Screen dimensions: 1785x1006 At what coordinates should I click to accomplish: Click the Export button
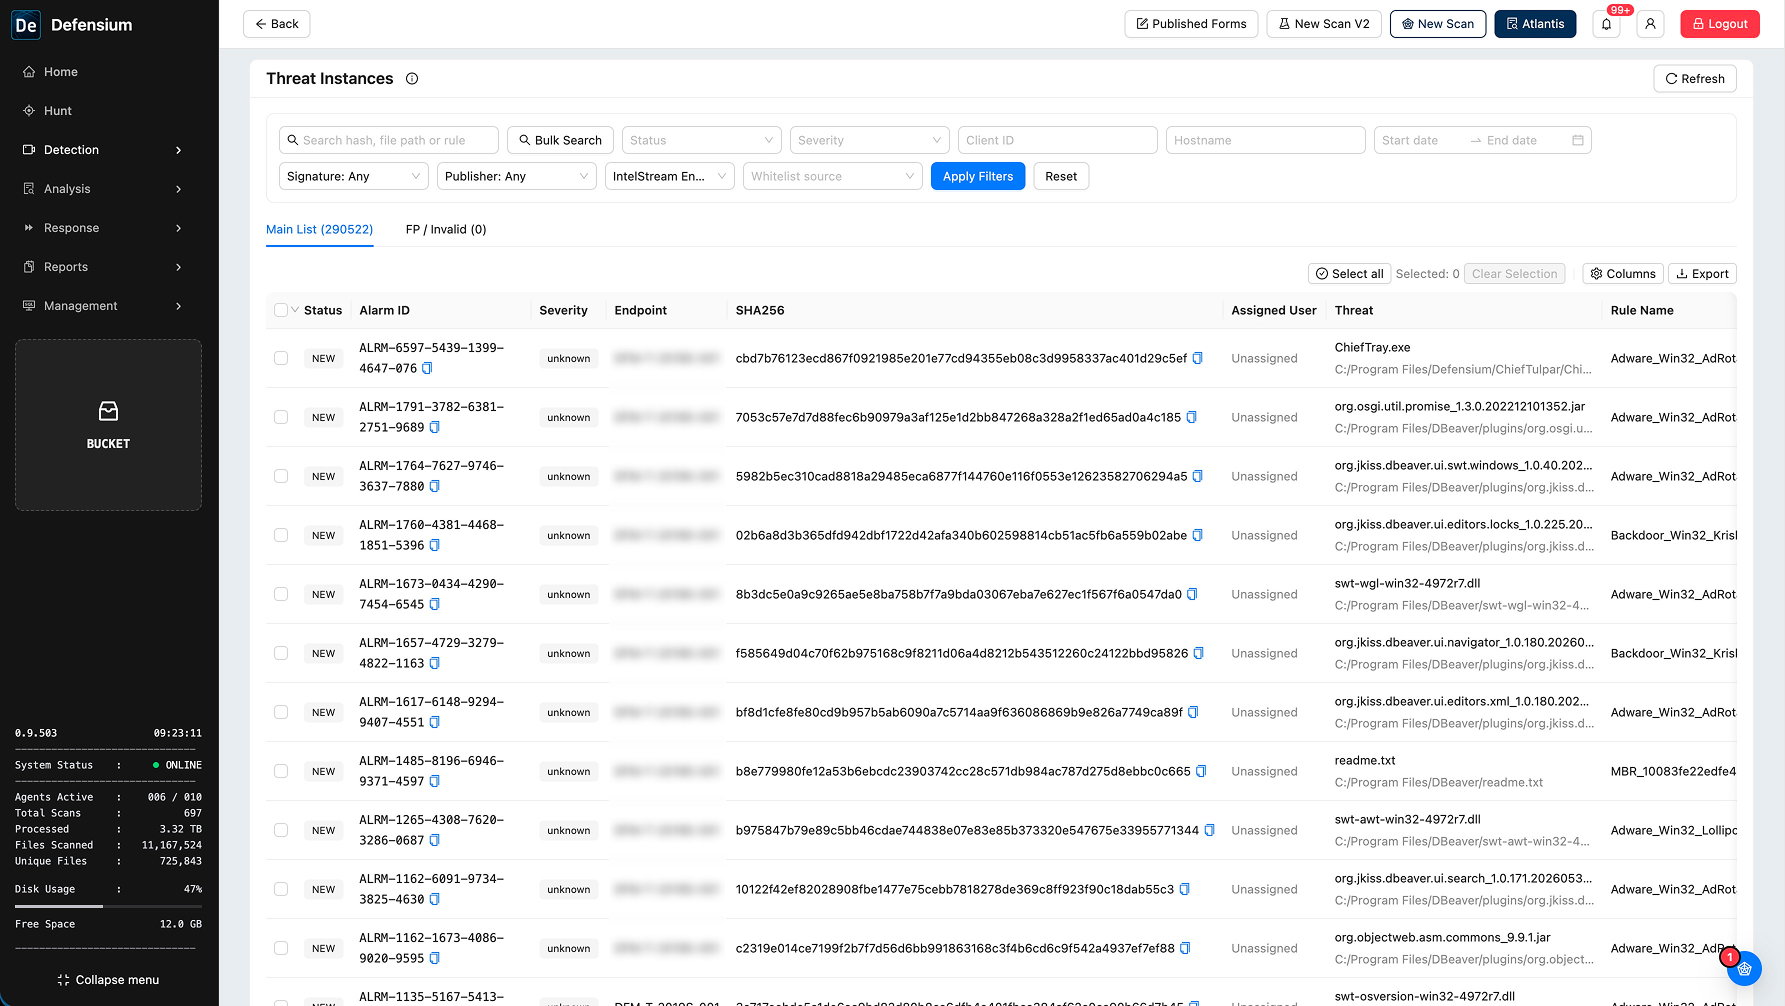[1702, 274]
